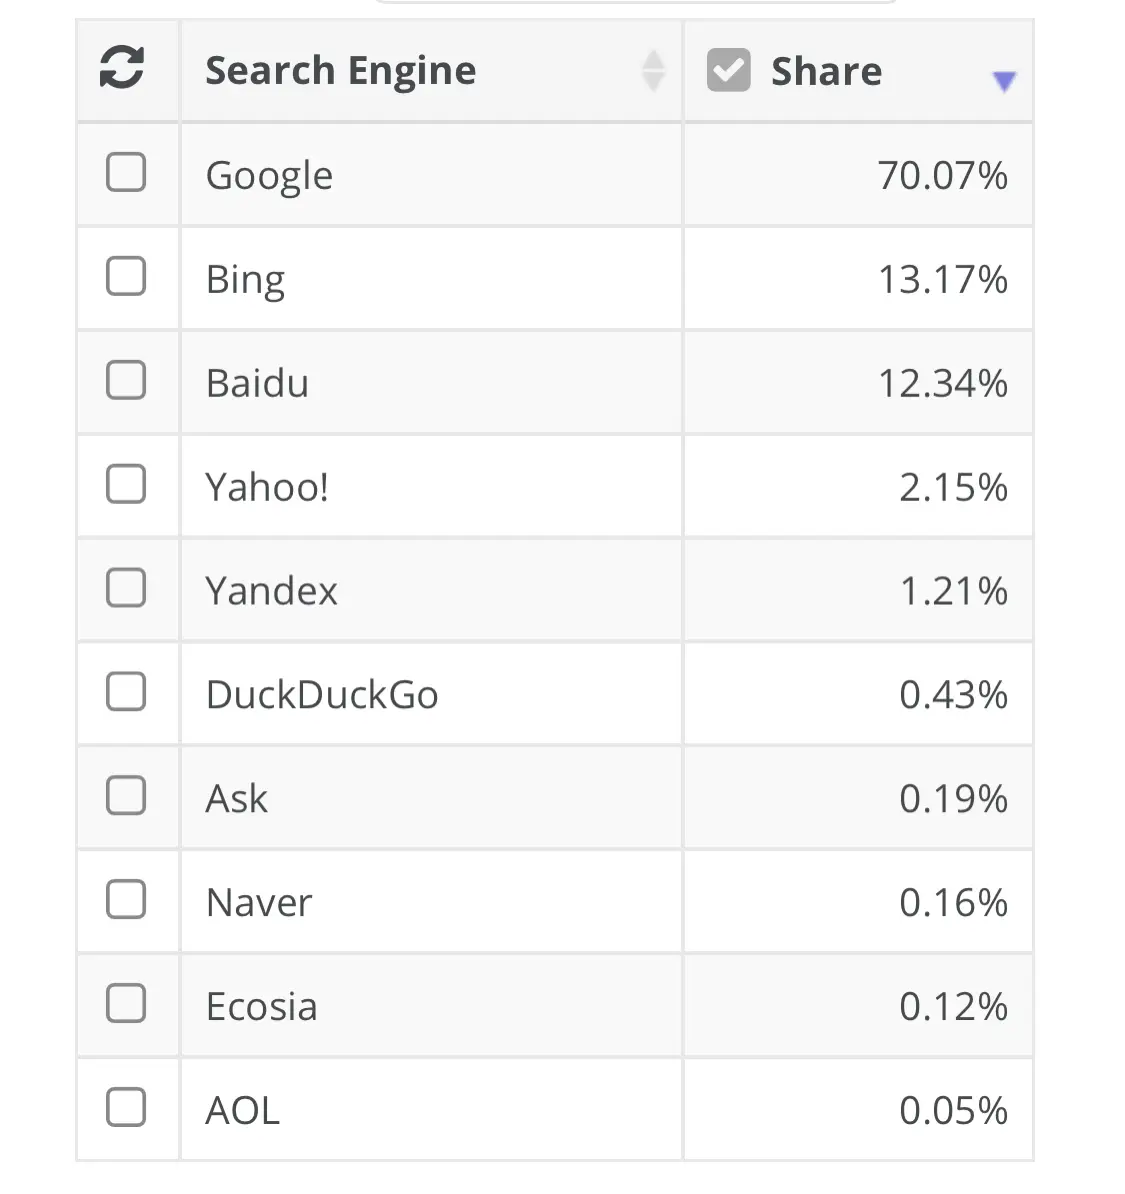Click the Ecosia 0.12% share cell

[952, 1007]
